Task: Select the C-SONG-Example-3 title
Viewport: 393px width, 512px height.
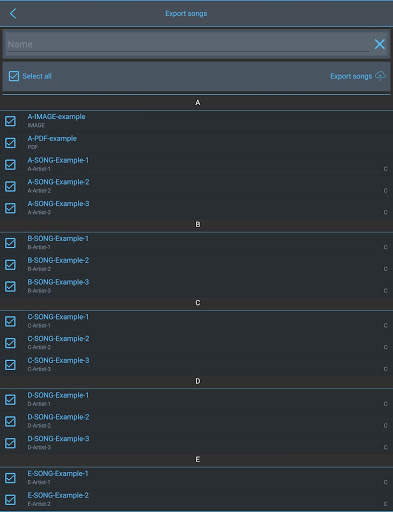Action: pyautogui.click(x=58, y=360)
